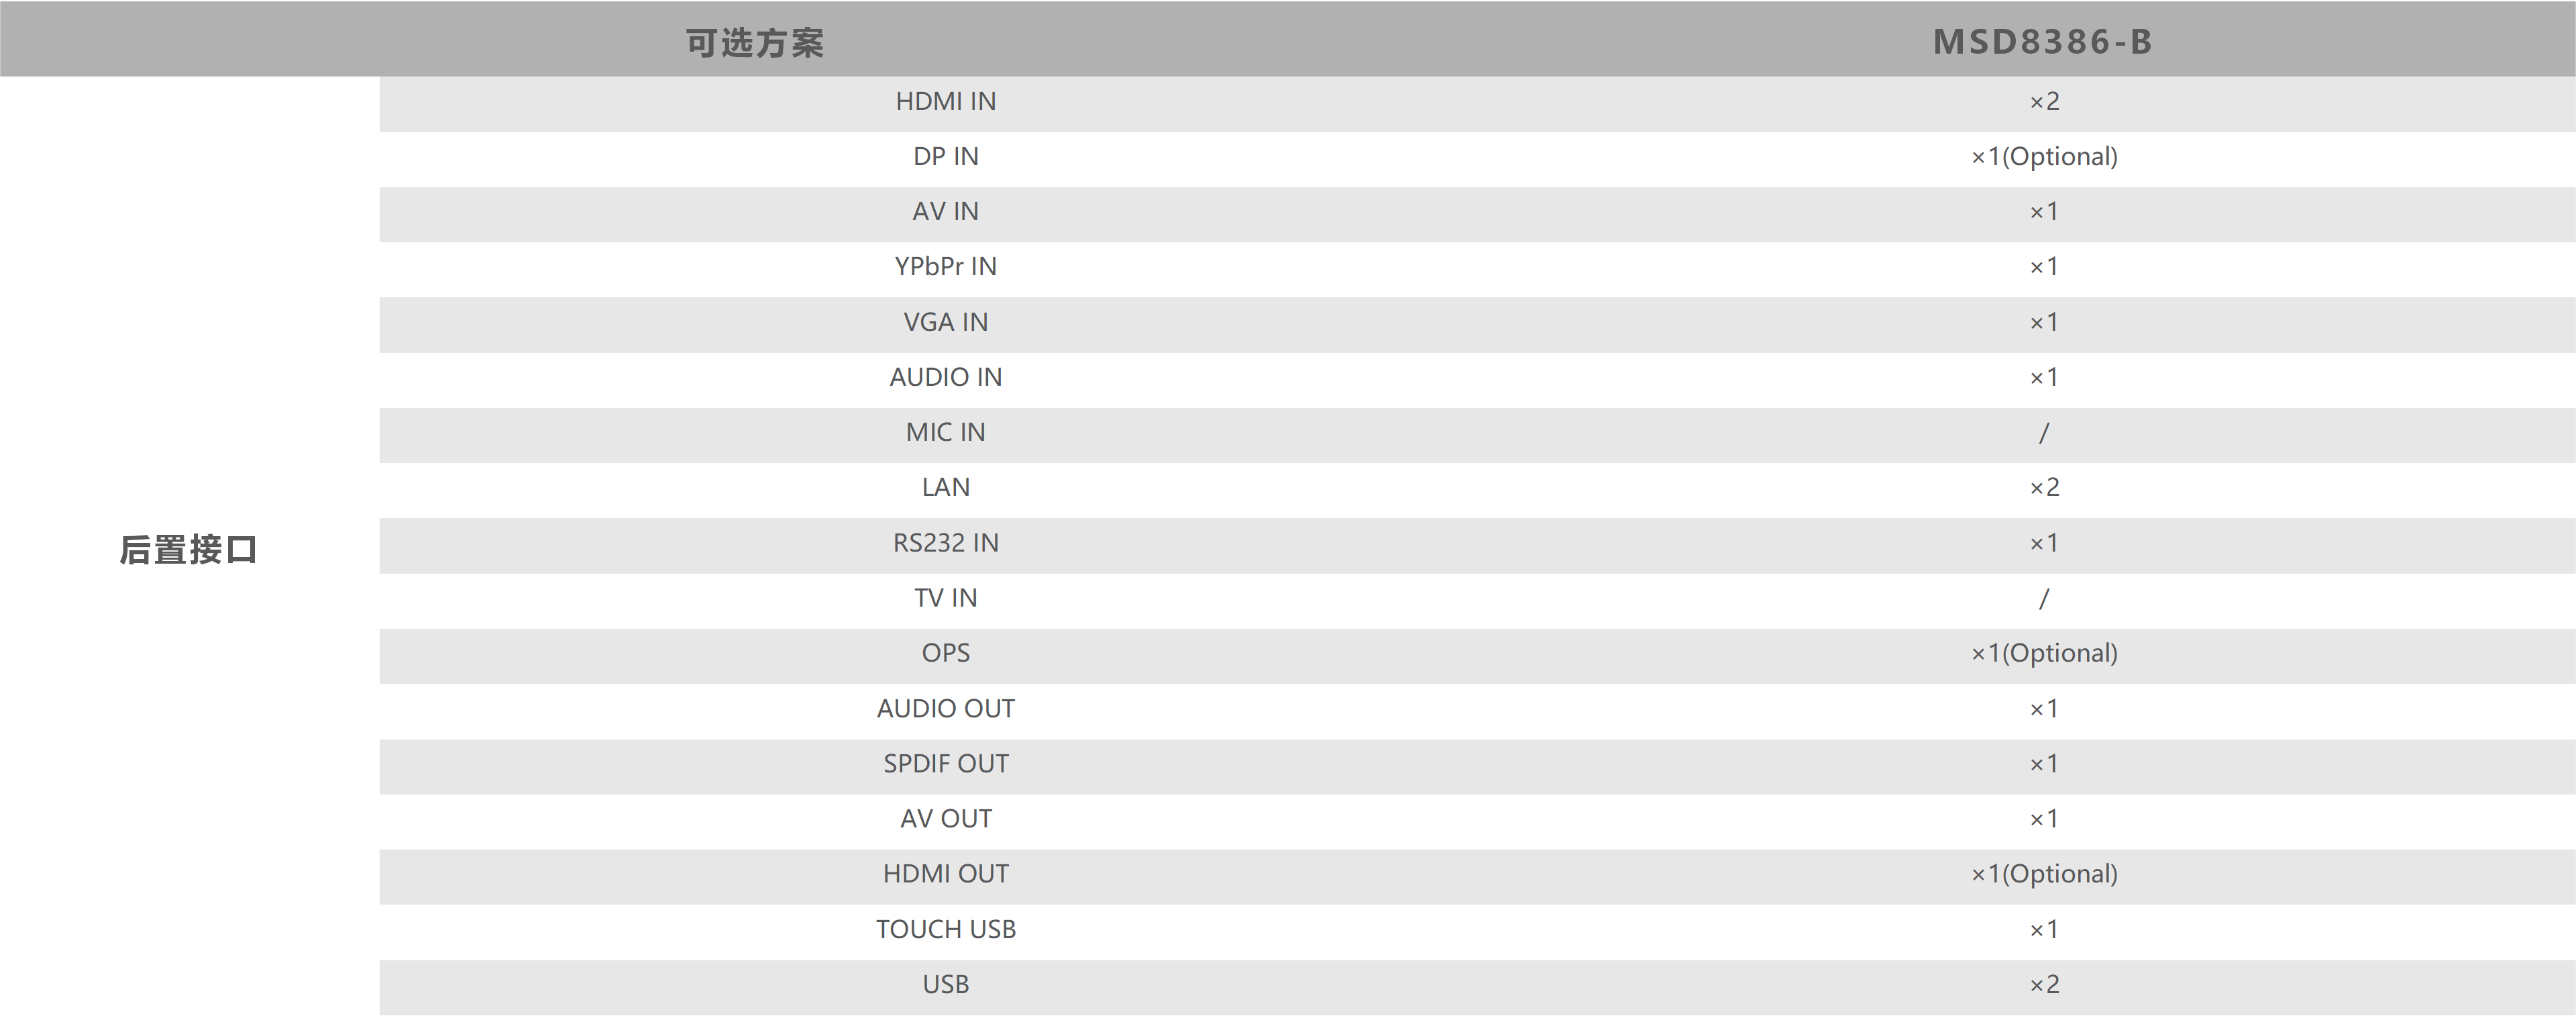Select the LAN cell
The image size is (2576, 1018).
(945, 487)
